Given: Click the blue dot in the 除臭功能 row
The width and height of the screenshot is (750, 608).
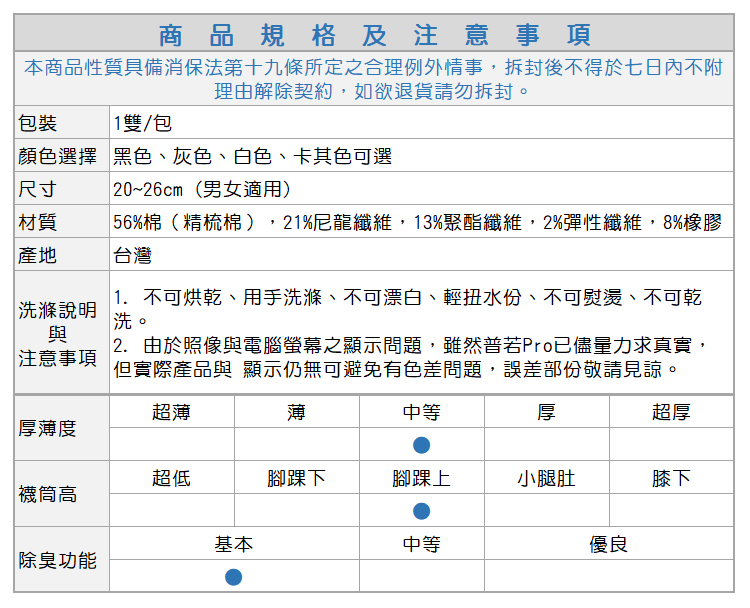Looking at the screenshot, I should 233,577.
